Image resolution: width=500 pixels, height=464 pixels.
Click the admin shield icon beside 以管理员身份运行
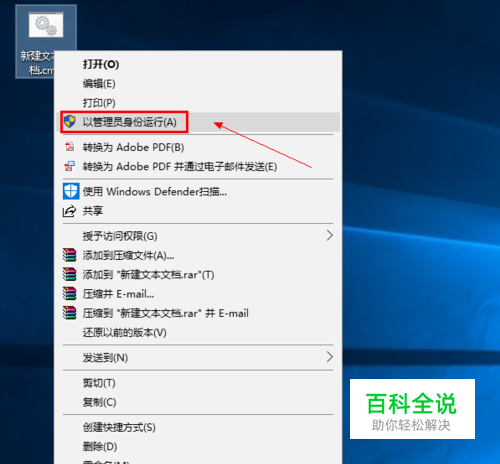click(x=70, y=121)
